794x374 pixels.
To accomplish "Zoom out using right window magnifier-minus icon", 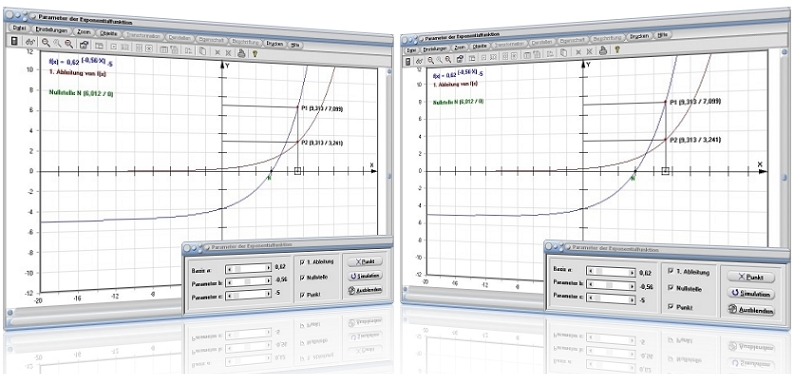I will [448, 59].
